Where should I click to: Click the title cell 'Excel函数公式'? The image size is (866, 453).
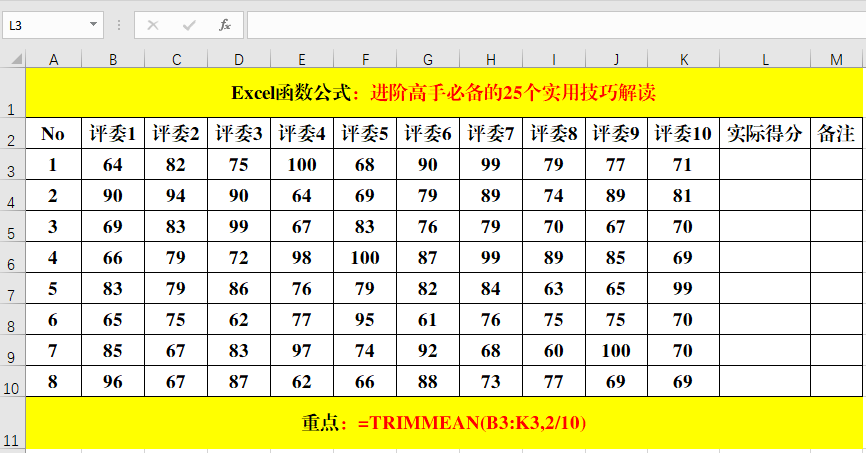[444, 93]
